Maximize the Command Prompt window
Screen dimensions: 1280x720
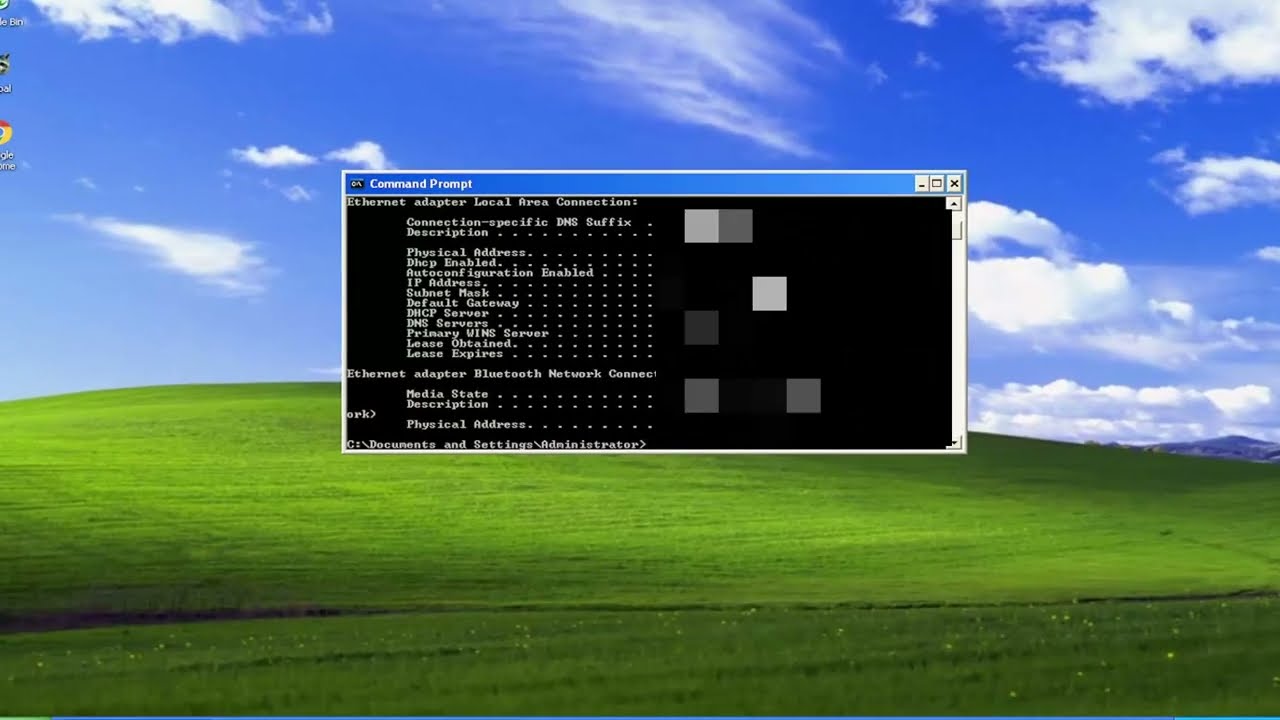click(x=937, y=184)
